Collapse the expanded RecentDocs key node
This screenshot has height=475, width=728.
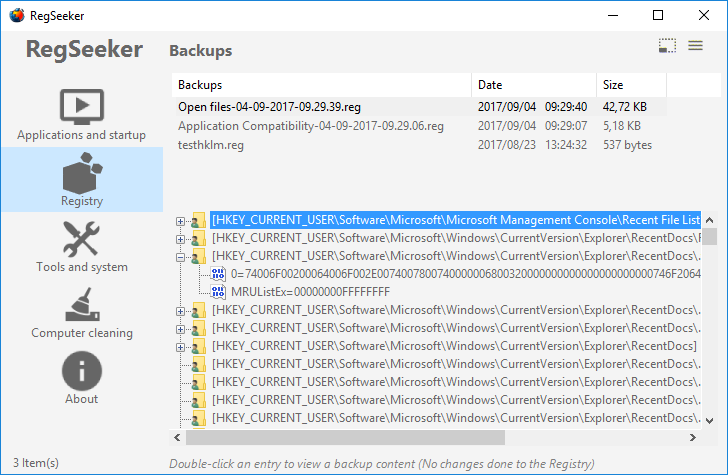pos(180,257)
